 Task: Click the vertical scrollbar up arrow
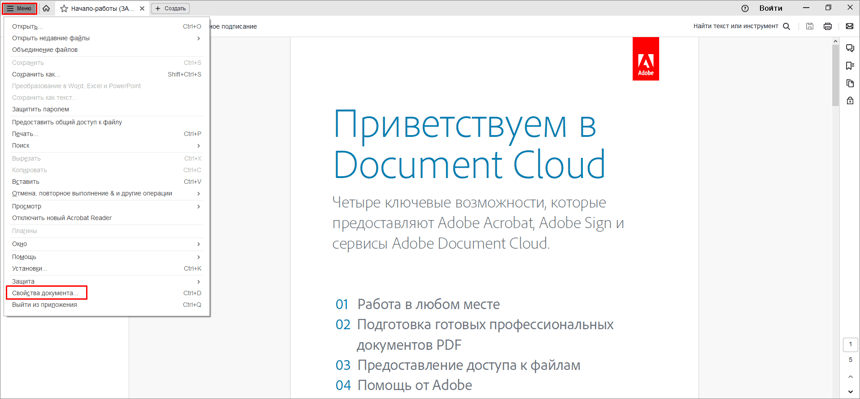click(835, 42)
